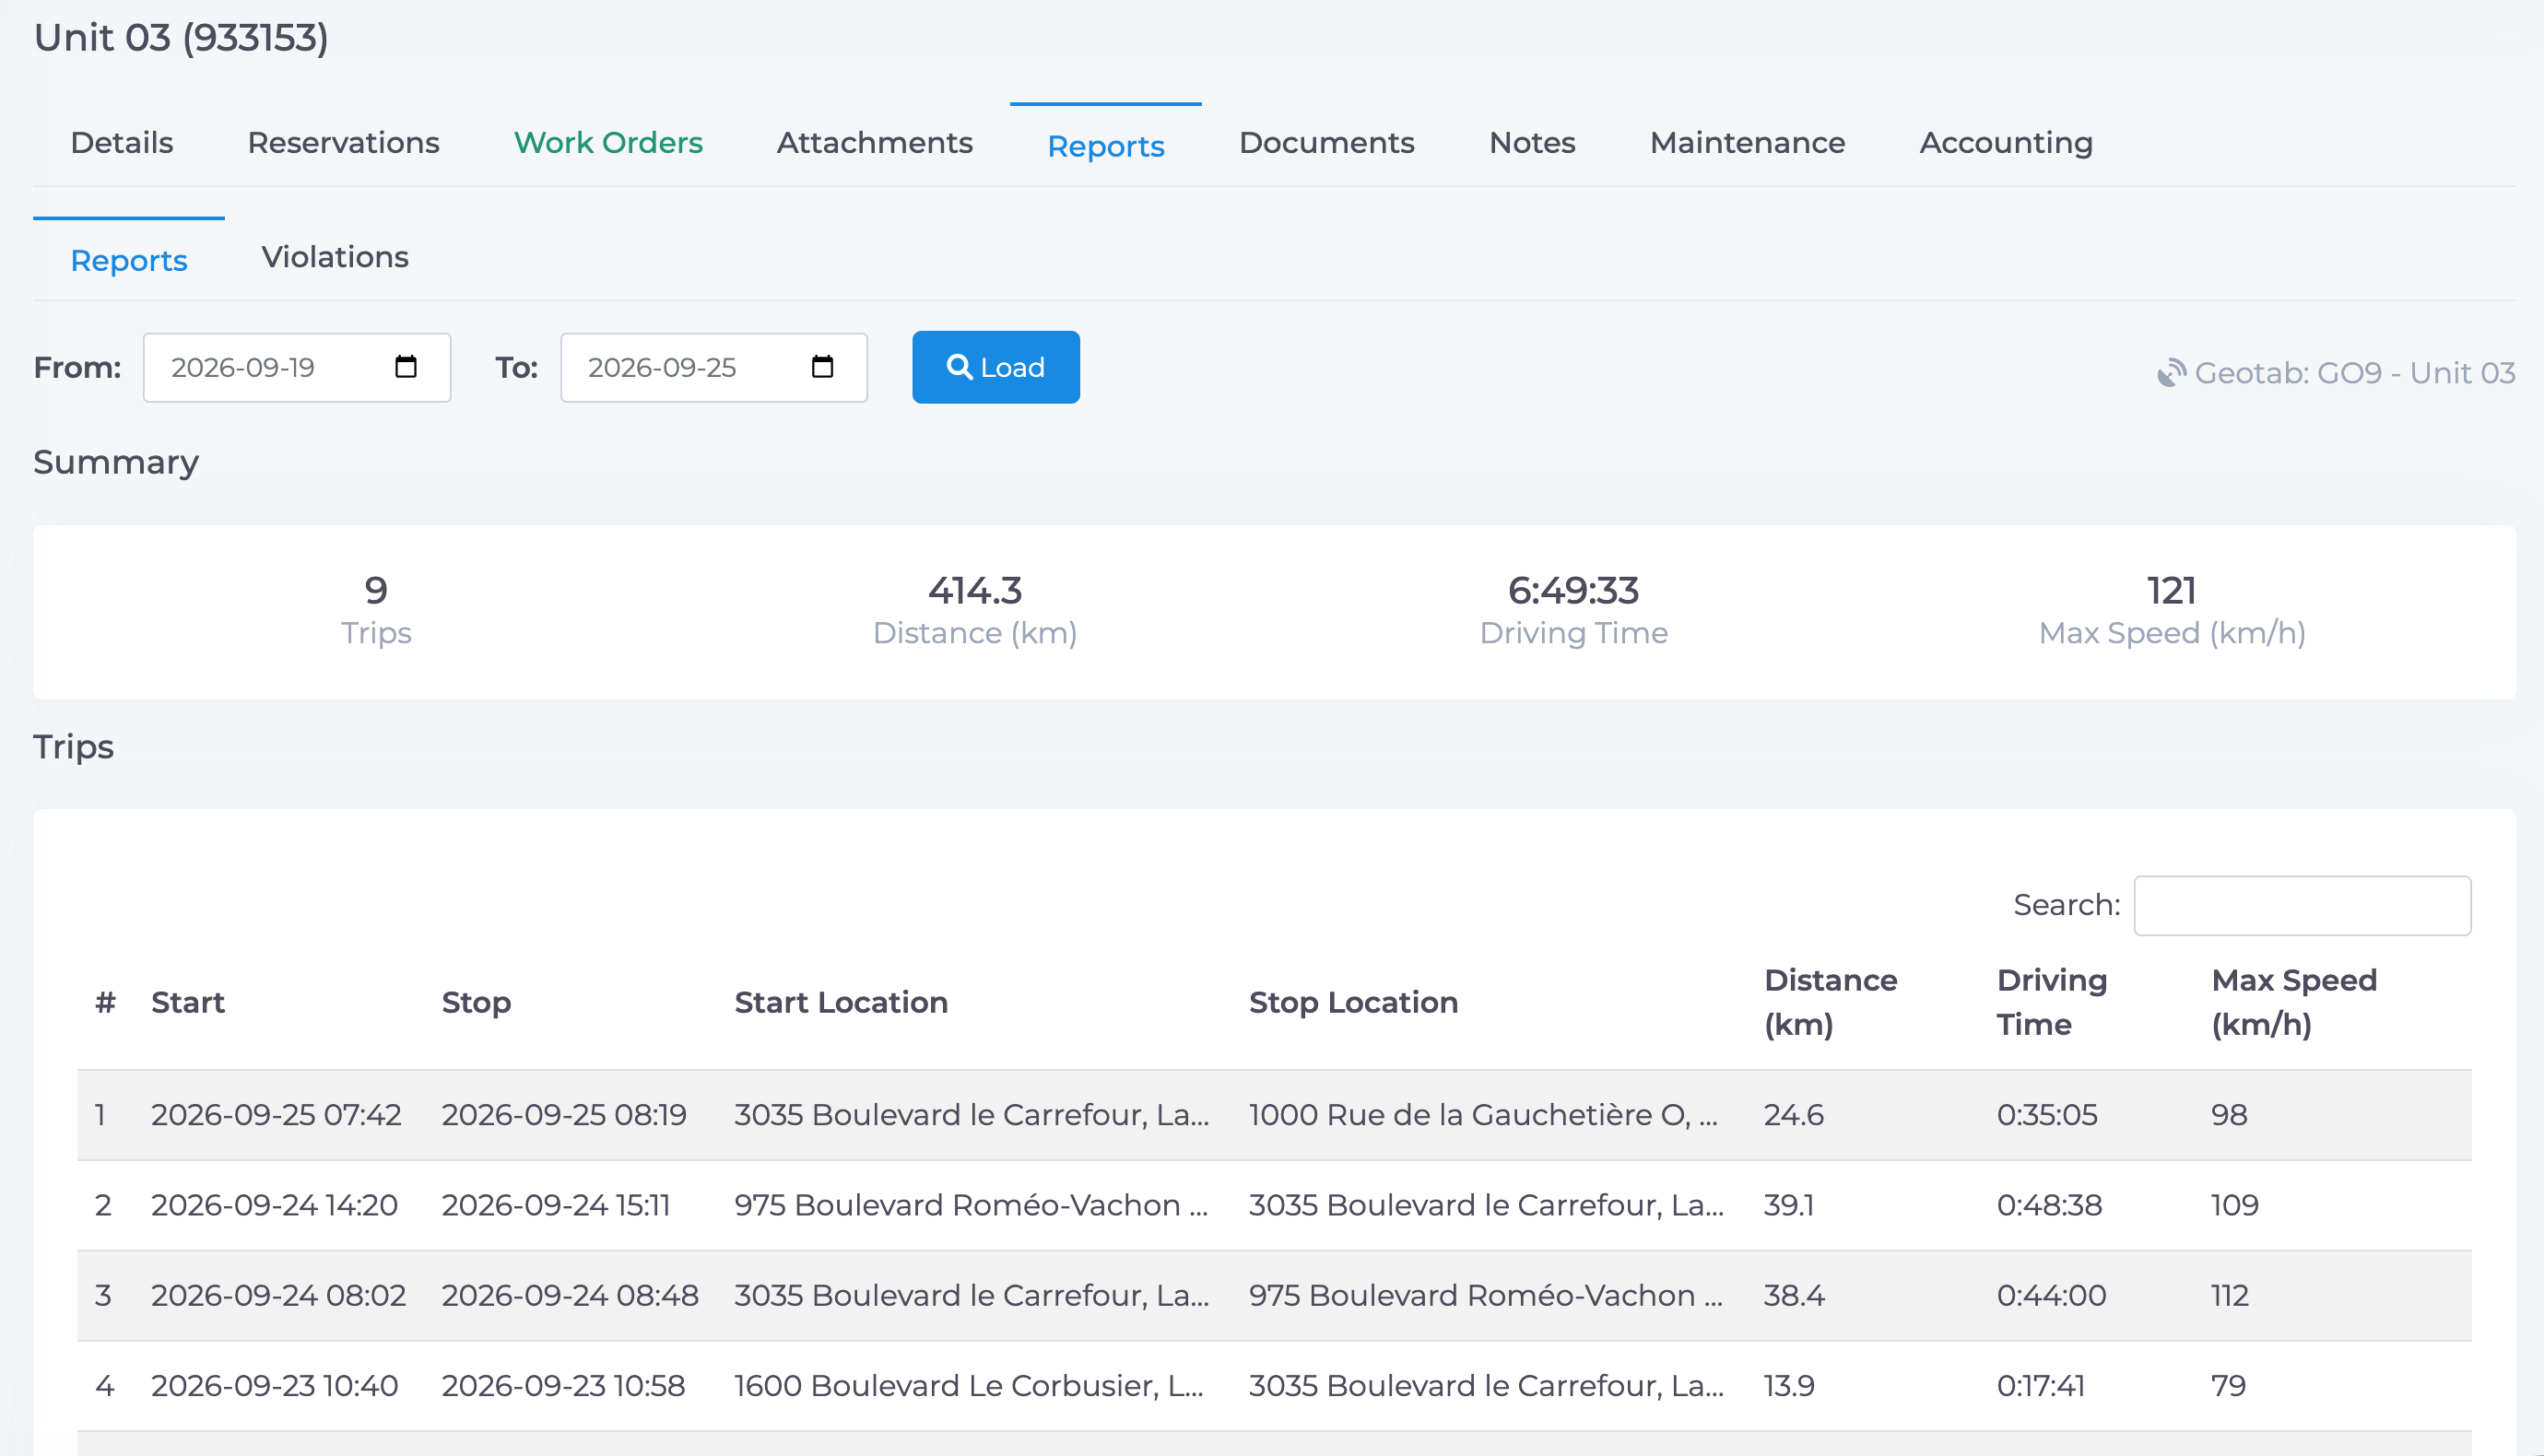Click start location 975 Boulevard Roméo-Vachon in trip 2
Screen dimensions: 2544x1456
pyautogui.click(x=971, y=1205)
